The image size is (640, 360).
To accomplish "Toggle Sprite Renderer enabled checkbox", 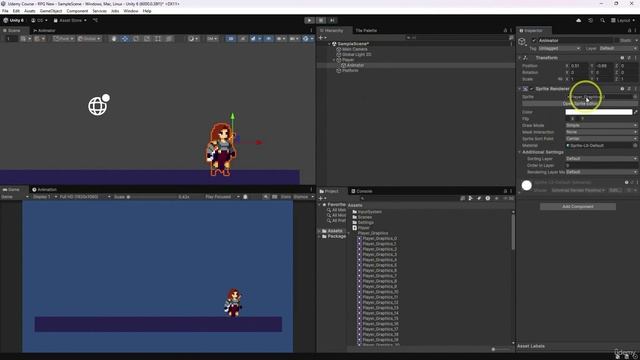I will (531, 89).
